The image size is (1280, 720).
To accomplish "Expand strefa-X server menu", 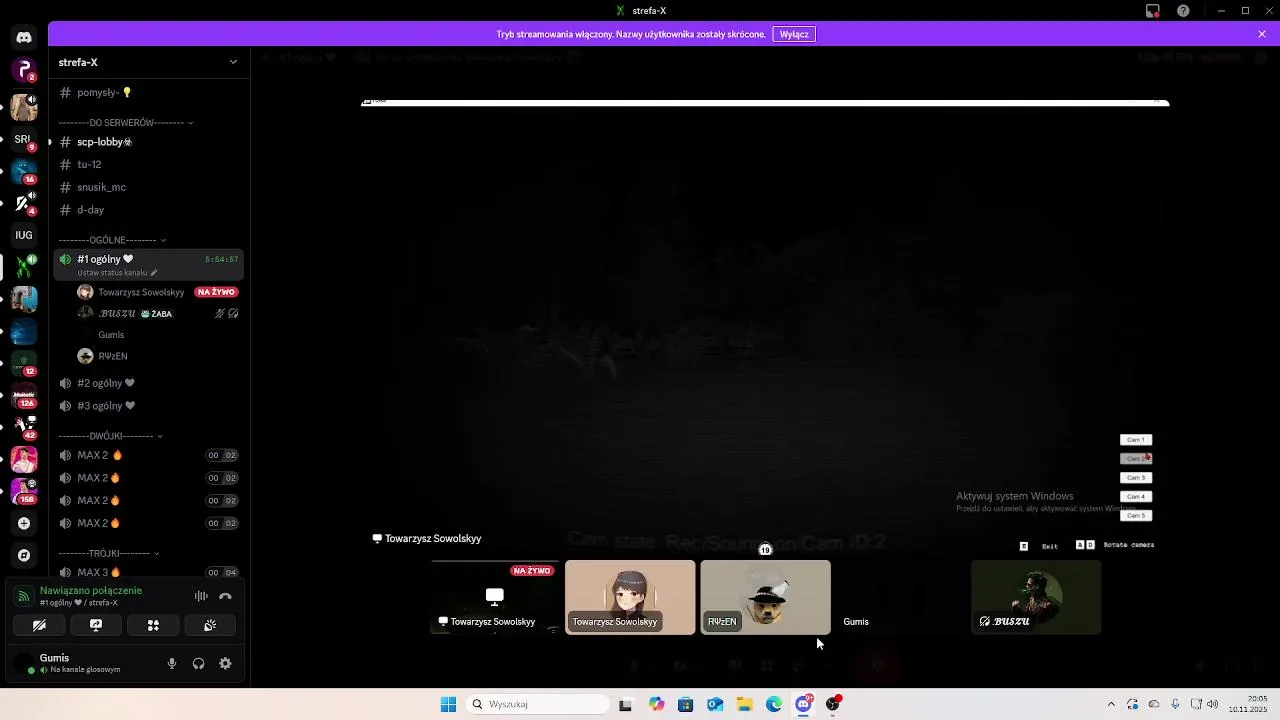I will tap(148, 62).
